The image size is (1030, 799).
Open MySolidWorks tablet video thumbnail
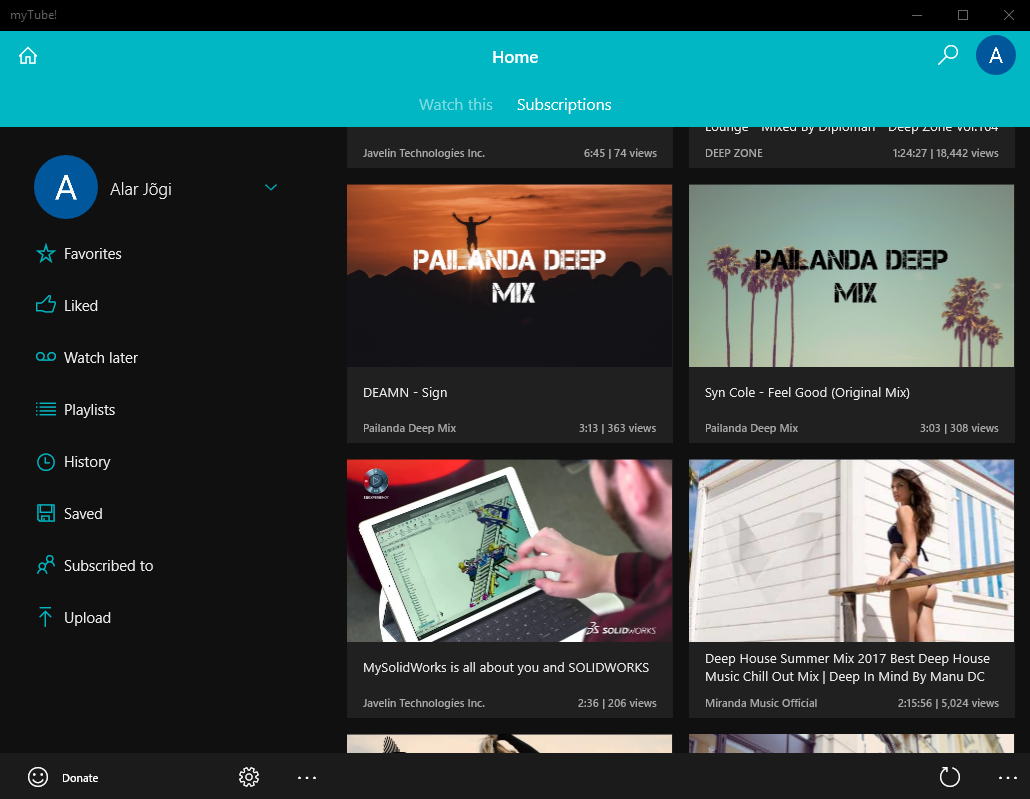click(x=509, y=551)
